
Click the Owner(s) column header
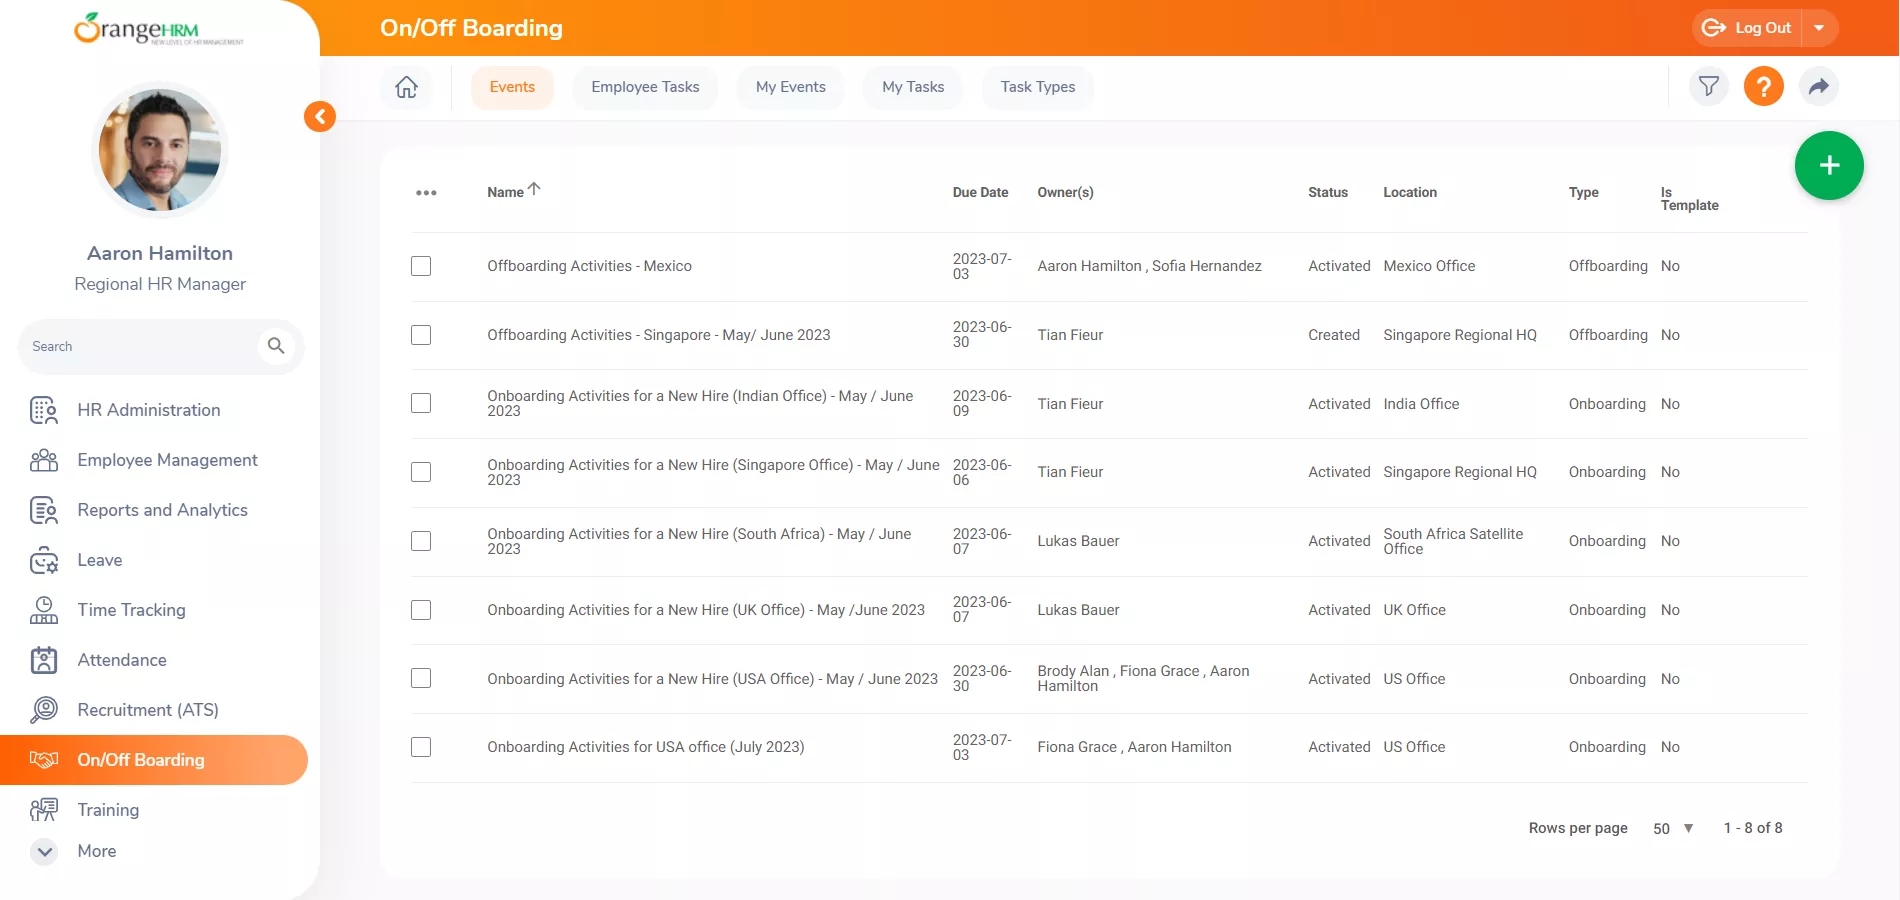click(1065, 192)
